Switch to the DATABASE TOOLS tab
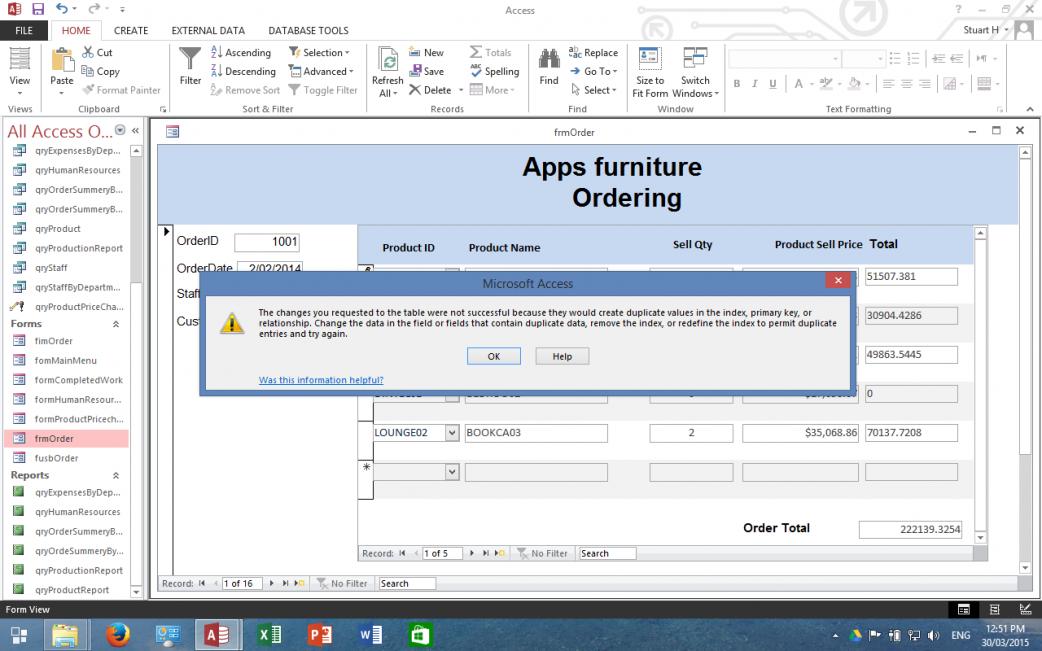Image resolution: width=1042 pixels, height=651 pixels. [x=308, y=31]
